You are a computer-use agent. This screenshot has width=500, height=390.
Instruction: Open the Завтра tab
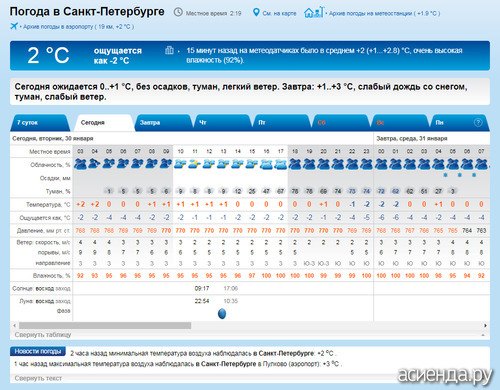(163, 123)
